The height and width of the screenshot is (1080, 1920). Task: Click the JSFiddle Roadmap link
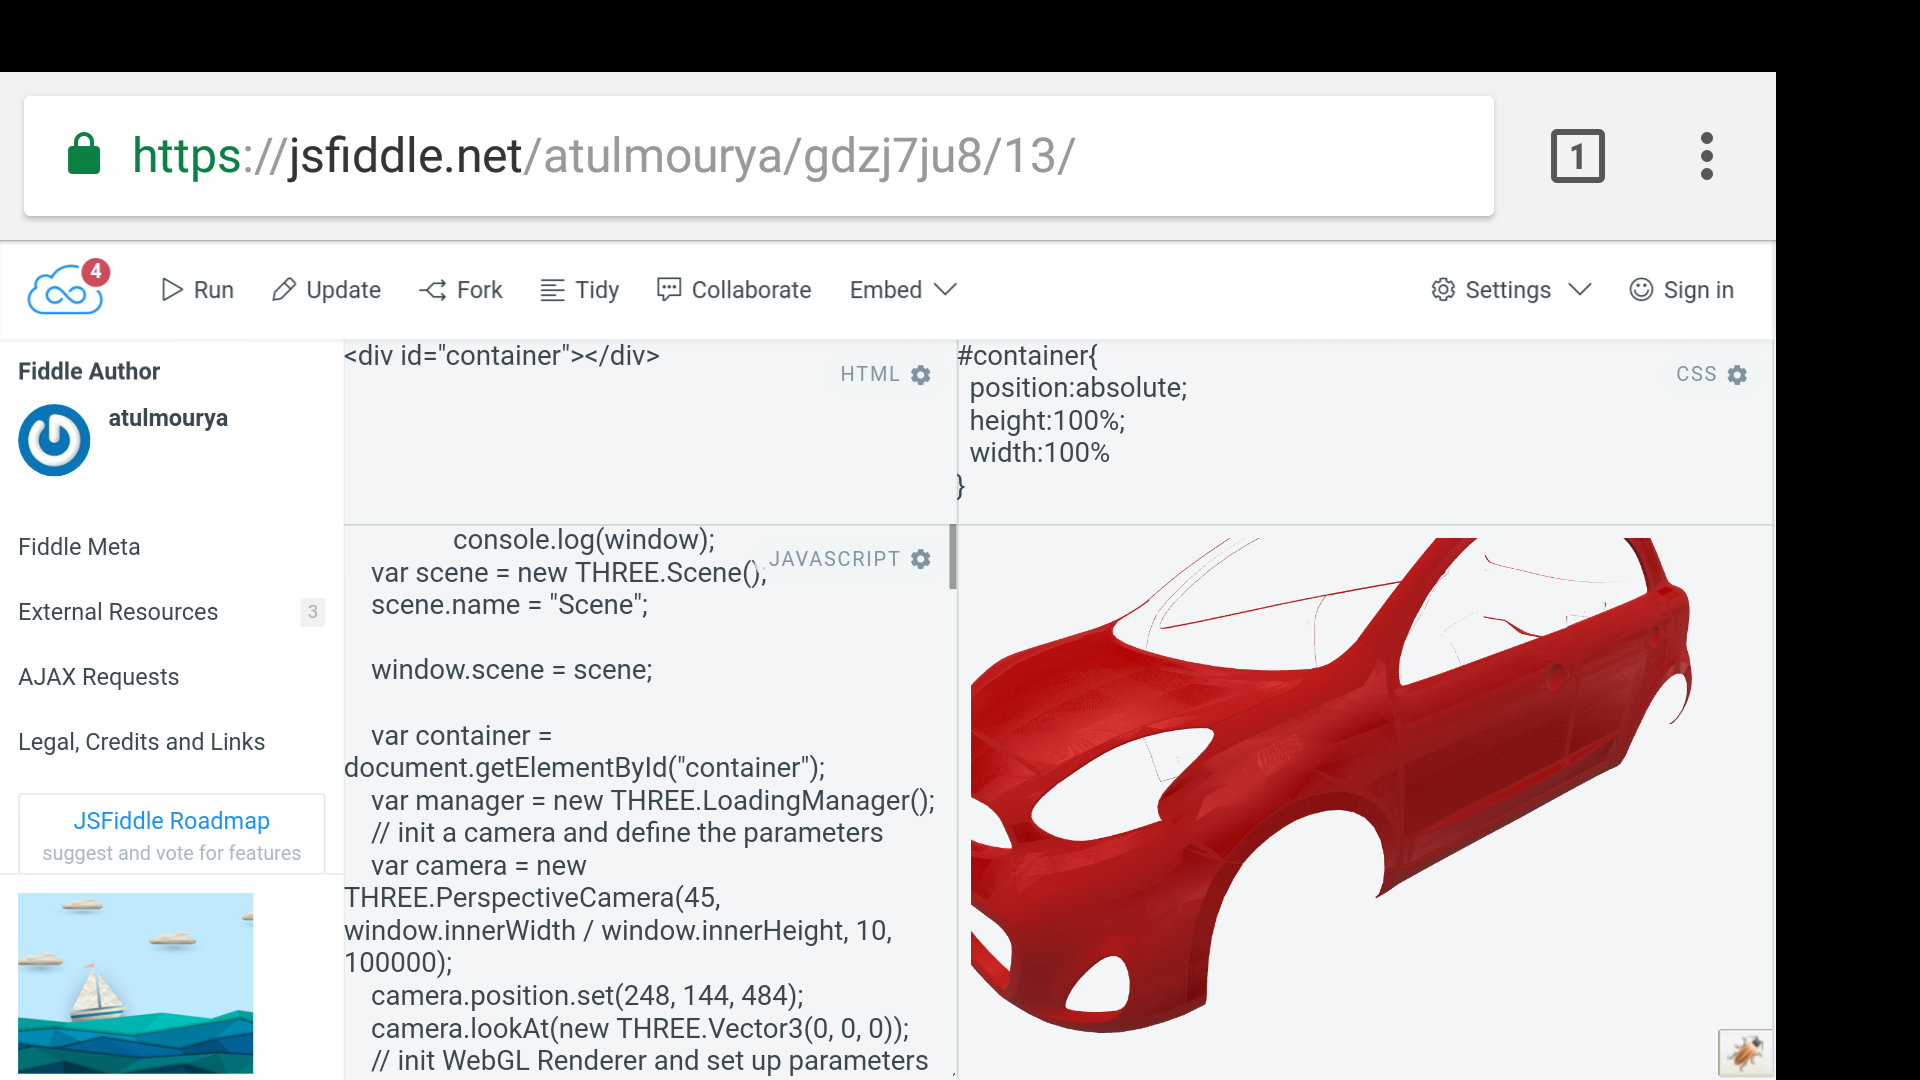[171, 821]
